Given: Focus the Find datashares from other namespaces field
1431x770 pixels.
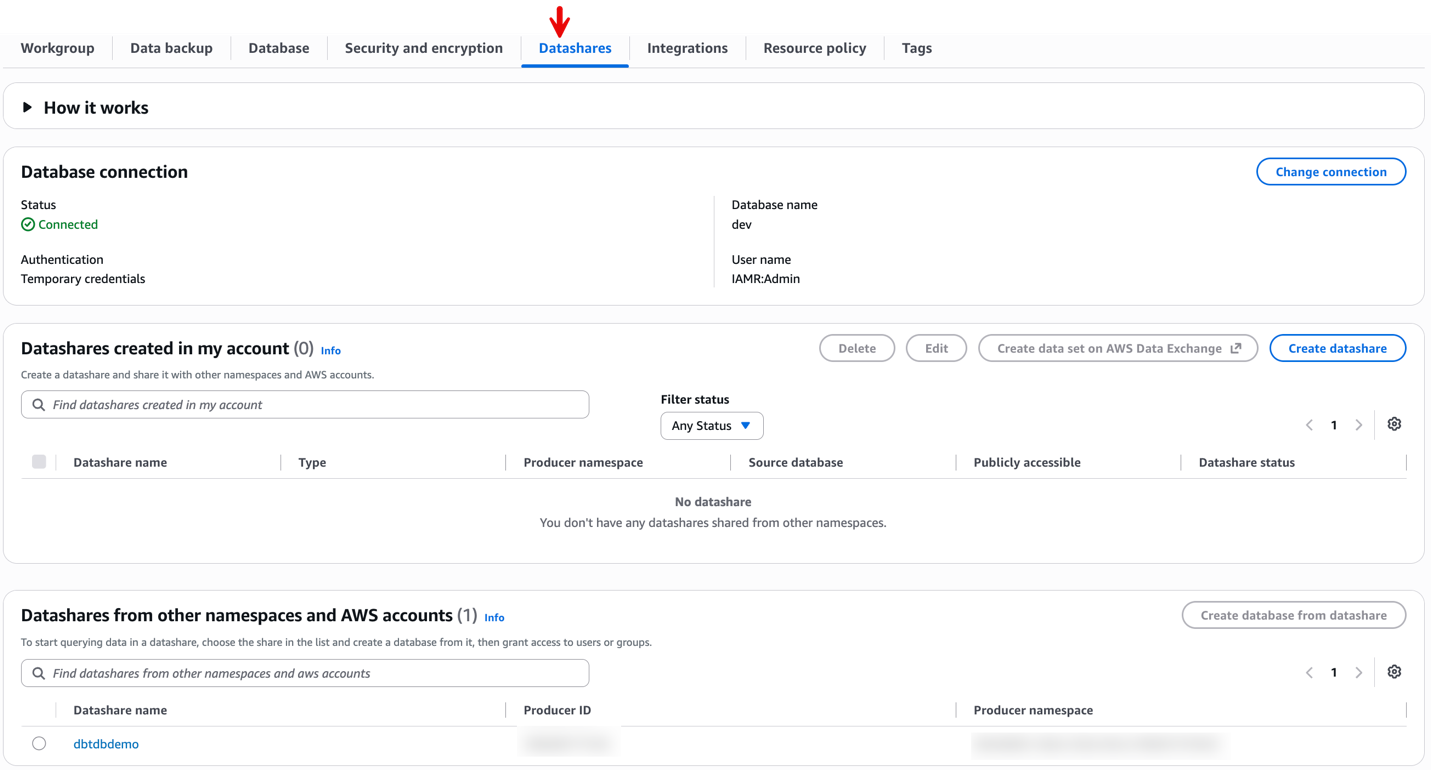Looking at the screenshot, I should coord(305,673).
